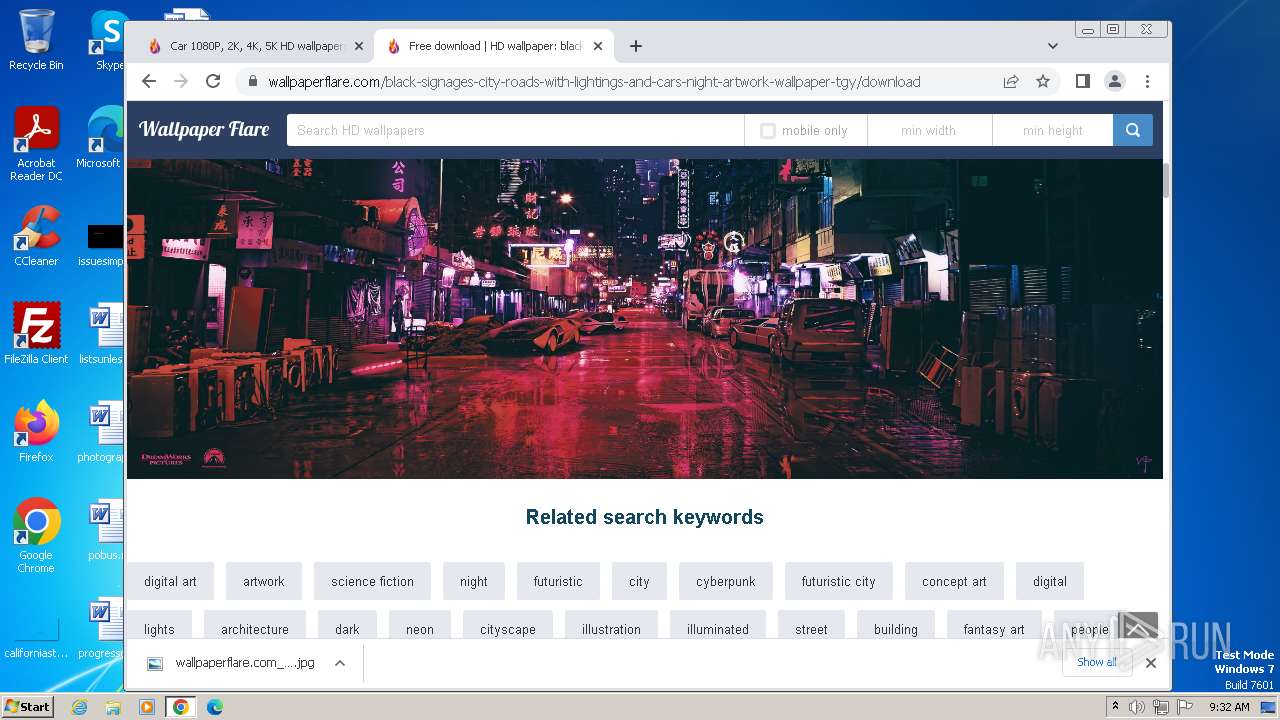Reload the wallpaperflare page
This screenshot has width=1280, height=720.
coord(213,81)
